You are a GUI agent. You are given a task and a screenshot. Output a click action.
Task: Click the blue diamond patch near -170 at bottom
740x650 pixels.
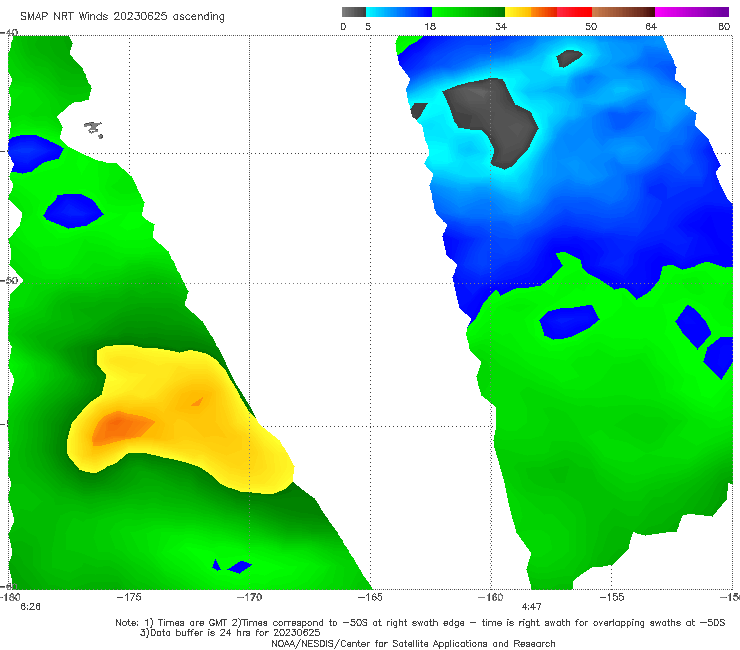(x=240, y=566)
